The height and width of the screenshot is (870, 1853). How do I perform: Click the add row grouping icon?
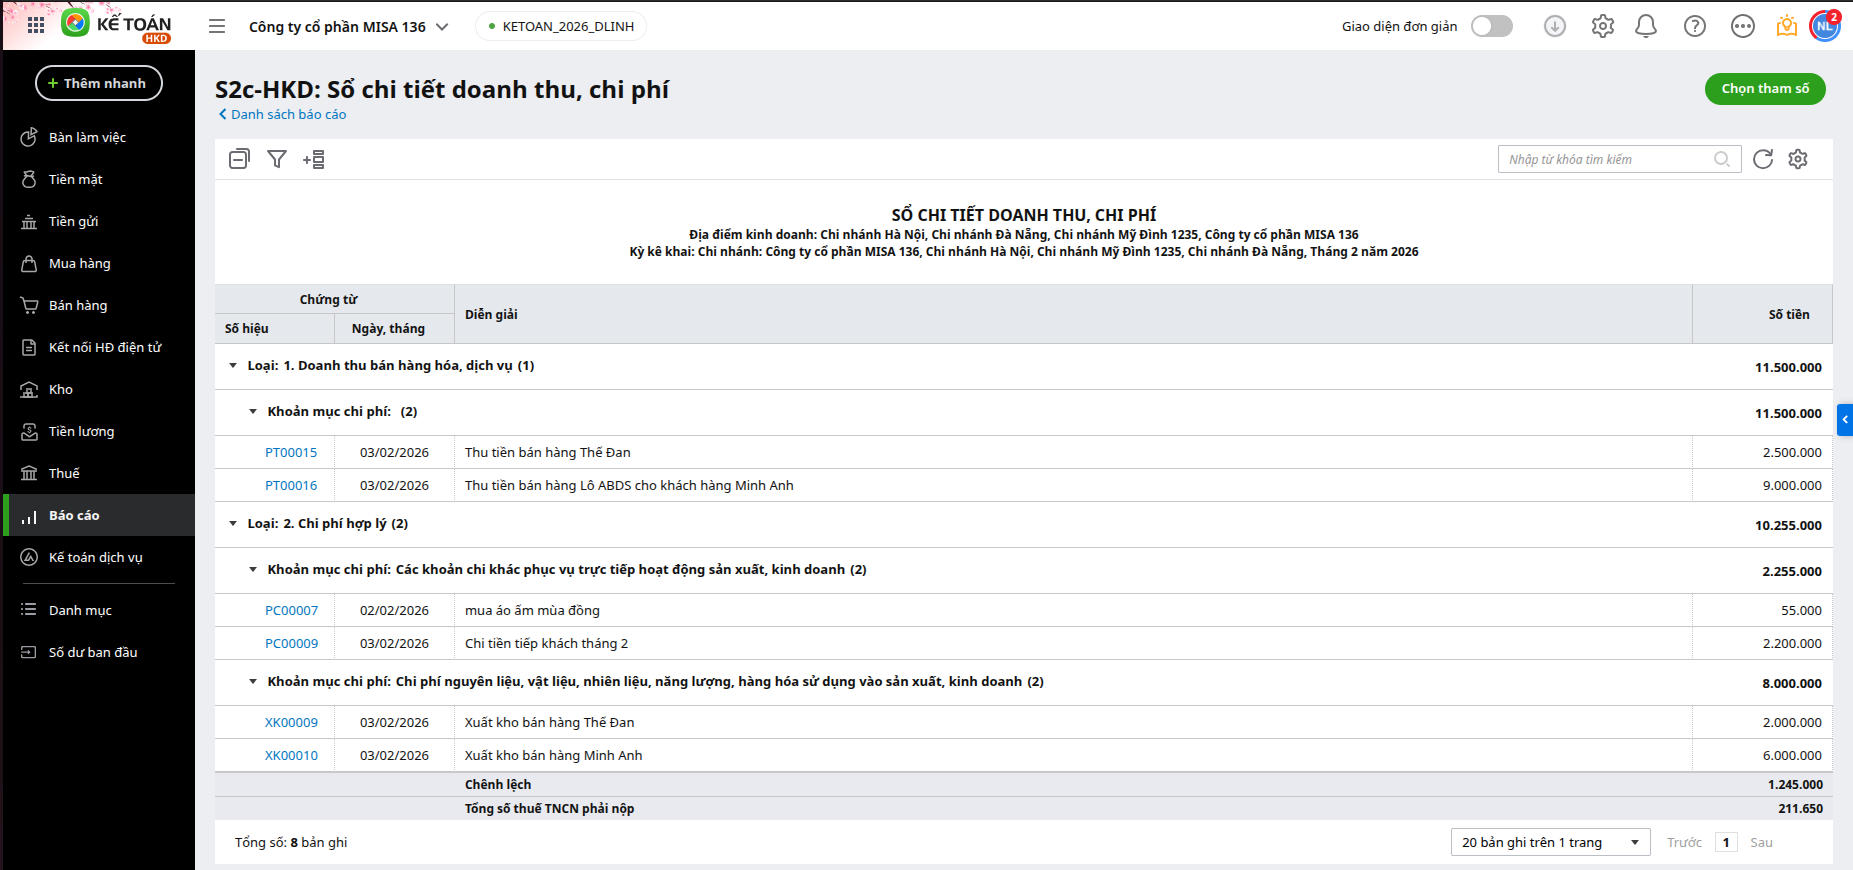click(x=314, y=159)
